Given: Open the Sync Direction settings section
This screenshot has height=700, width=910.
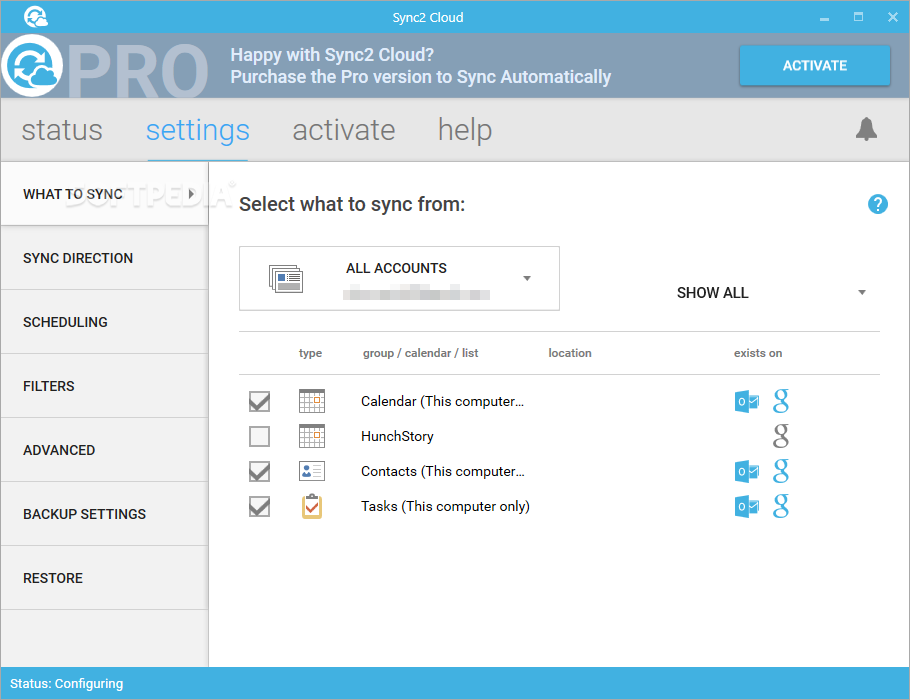Looking at the screenshot, I should tap(104, 258).
